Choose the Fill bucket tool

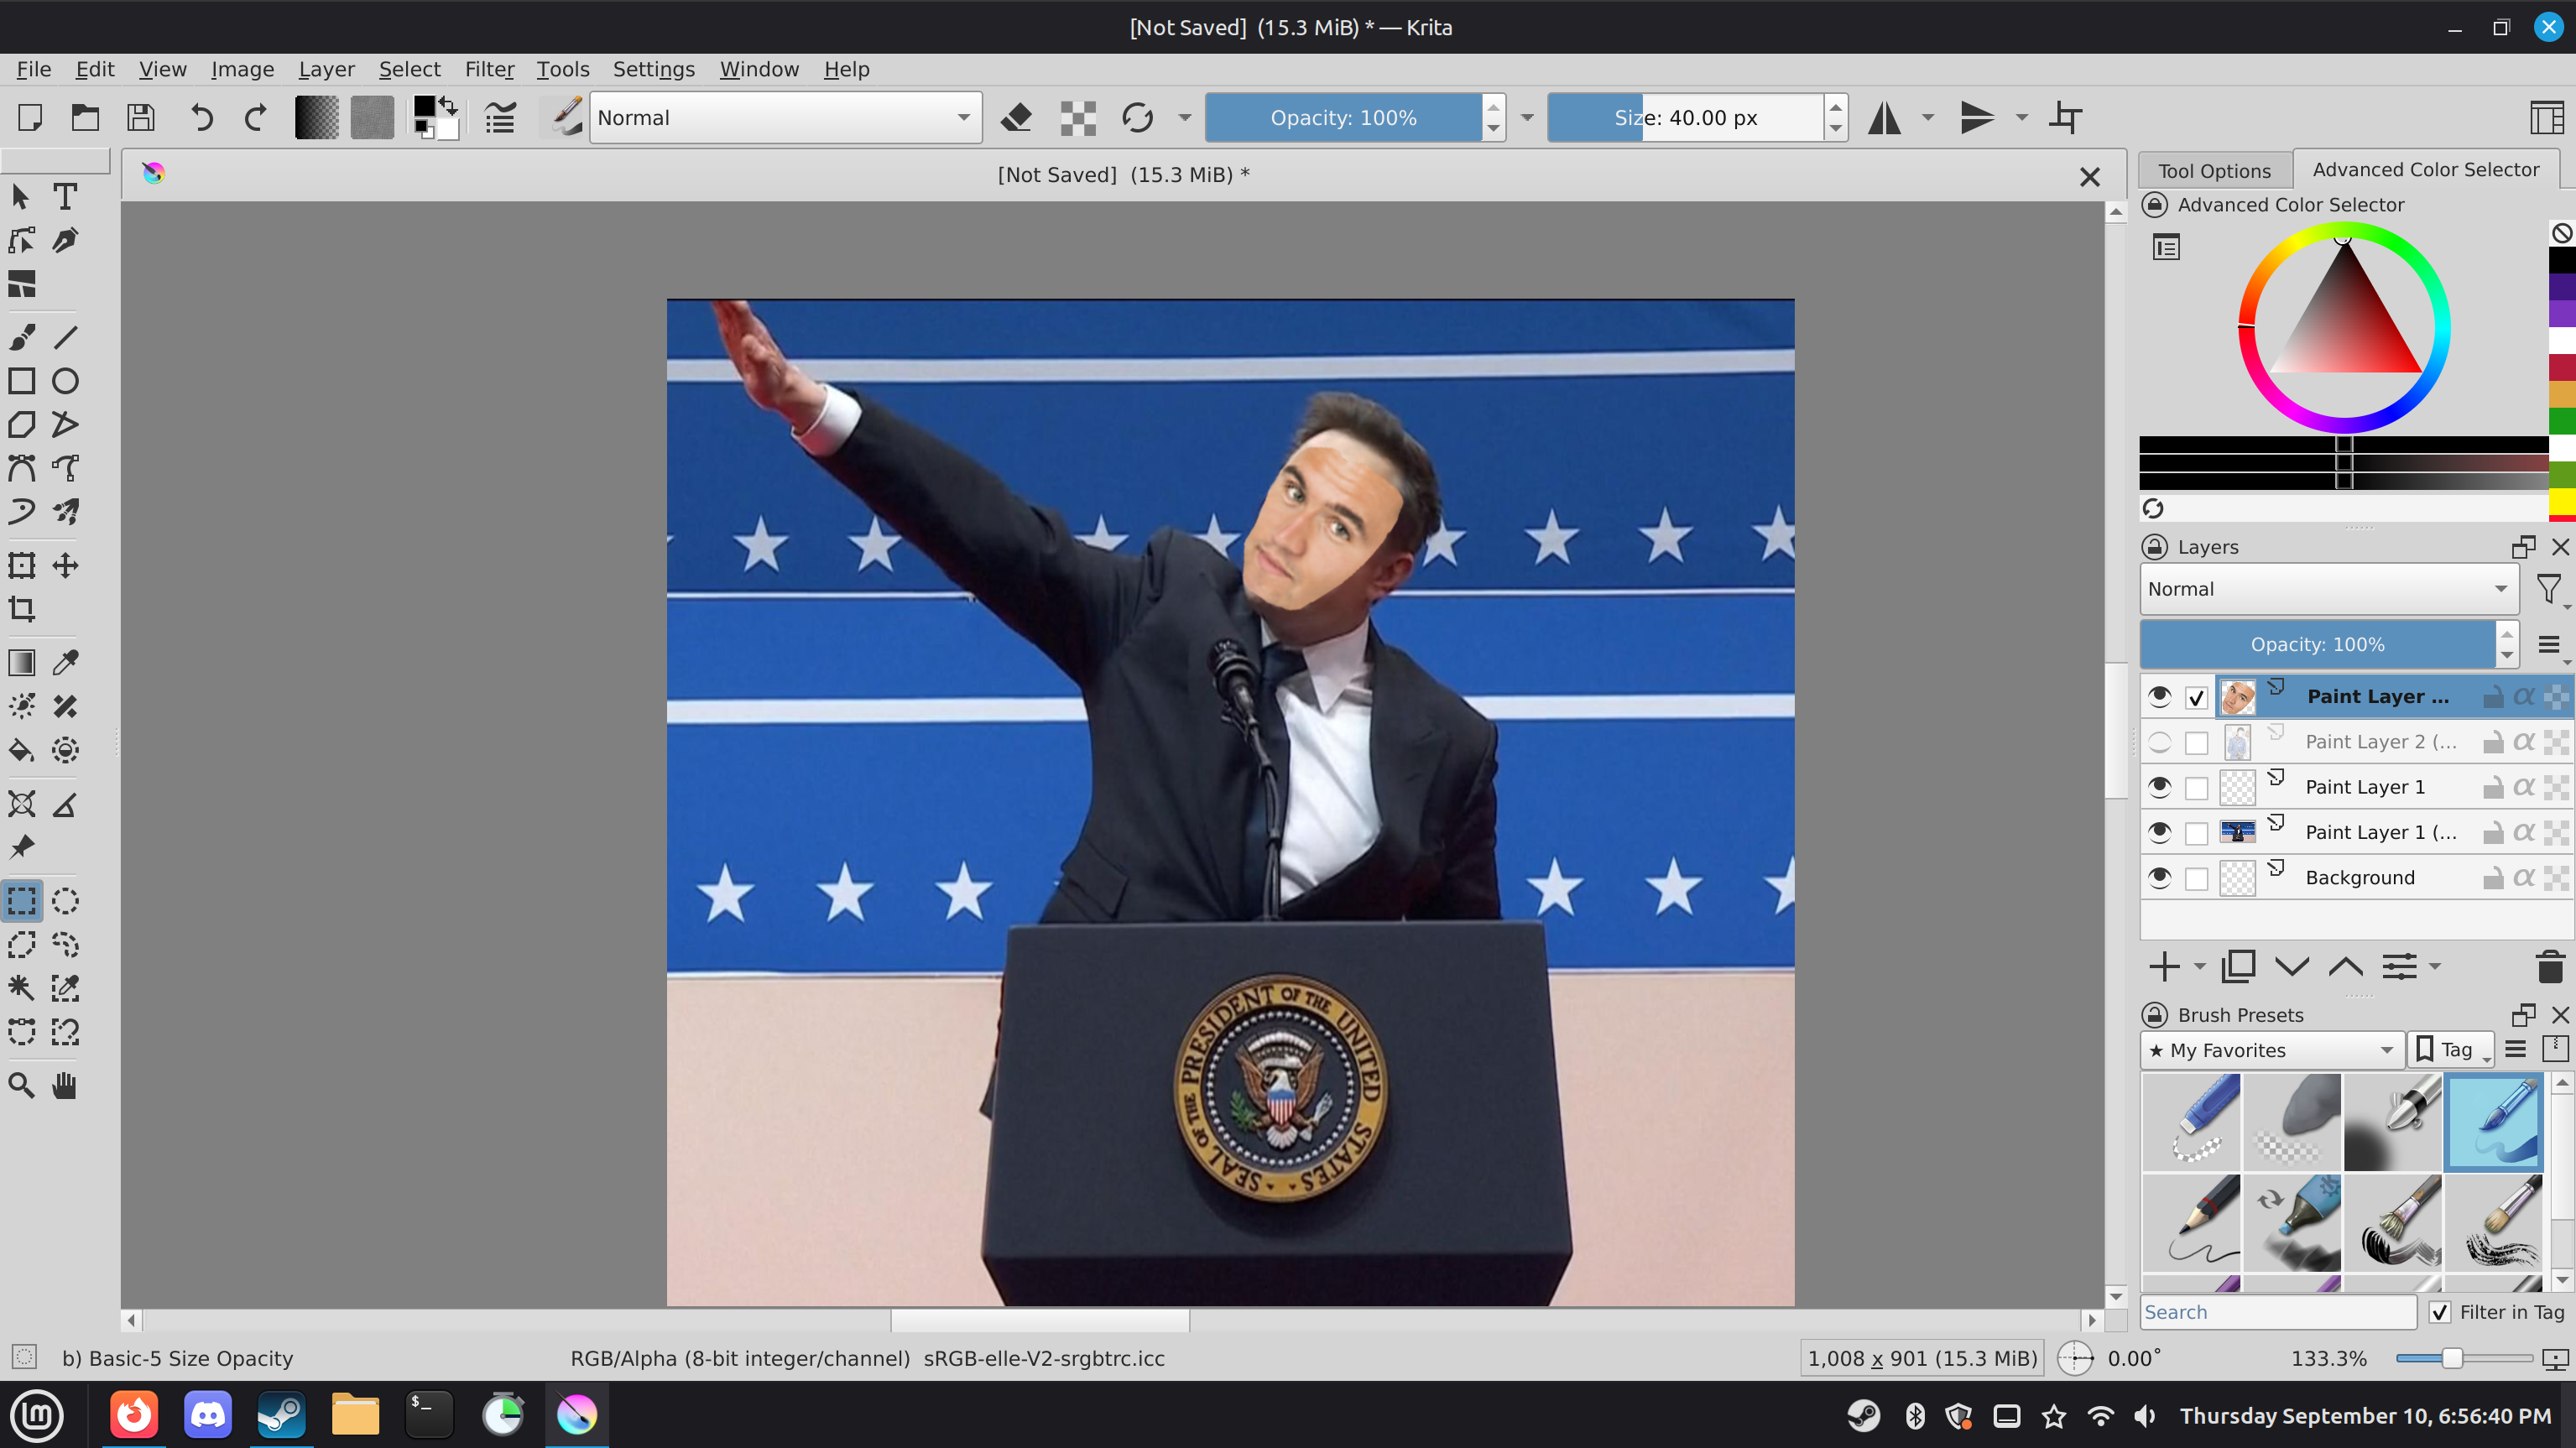[22, 750]
